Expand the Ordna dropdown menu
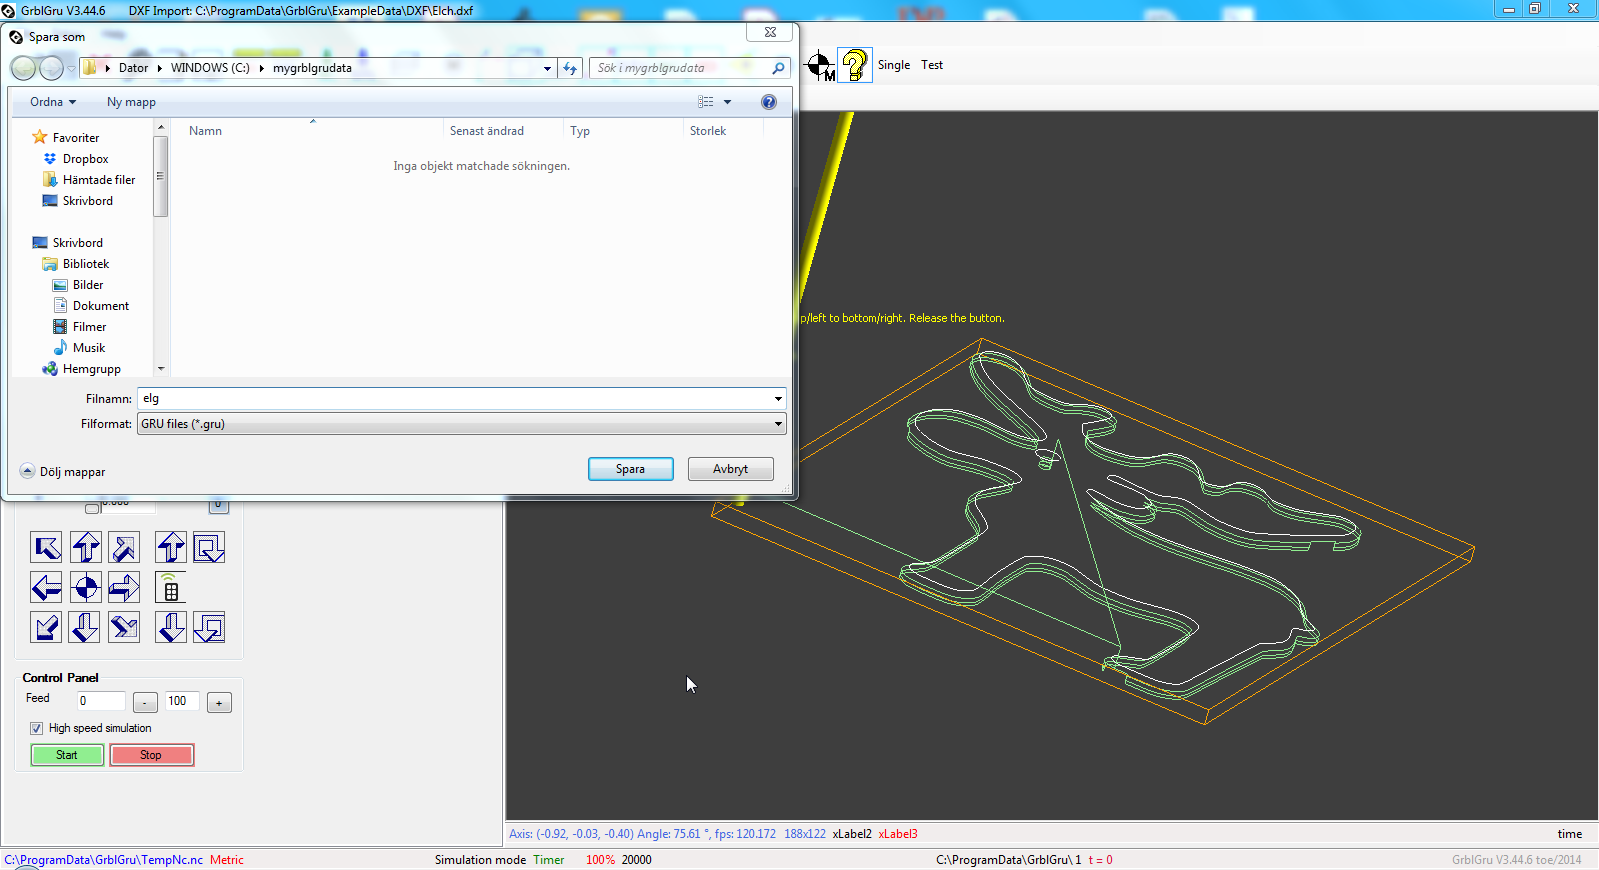 coord(53,102)
